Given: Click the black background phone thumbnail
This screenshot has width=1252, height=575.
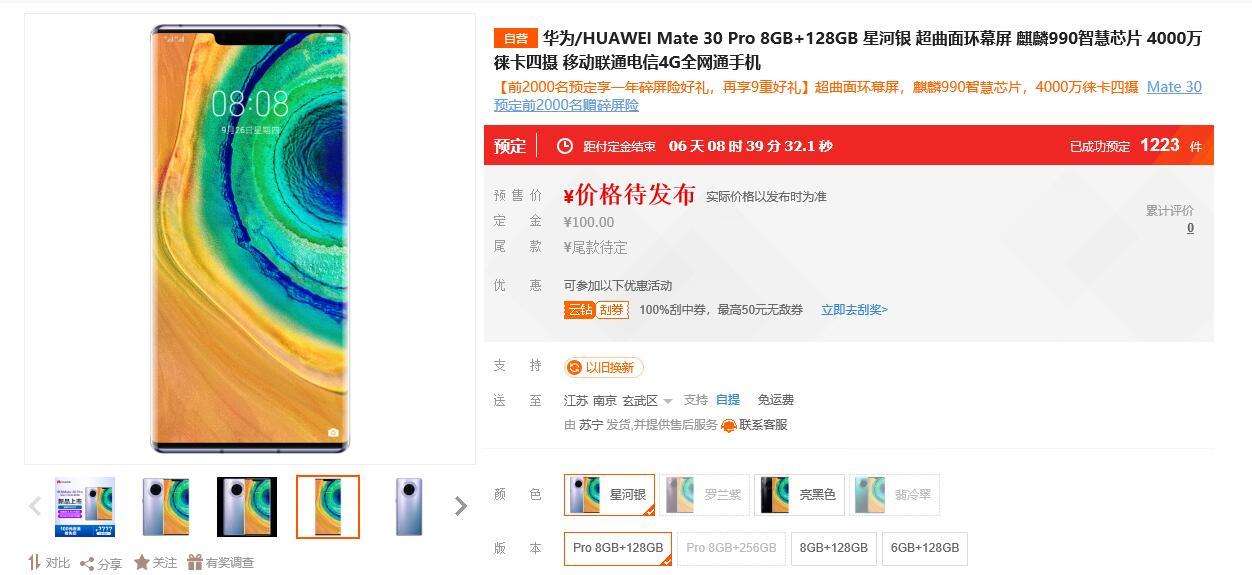Looking at the screenshot, I should tap(247, 507).
